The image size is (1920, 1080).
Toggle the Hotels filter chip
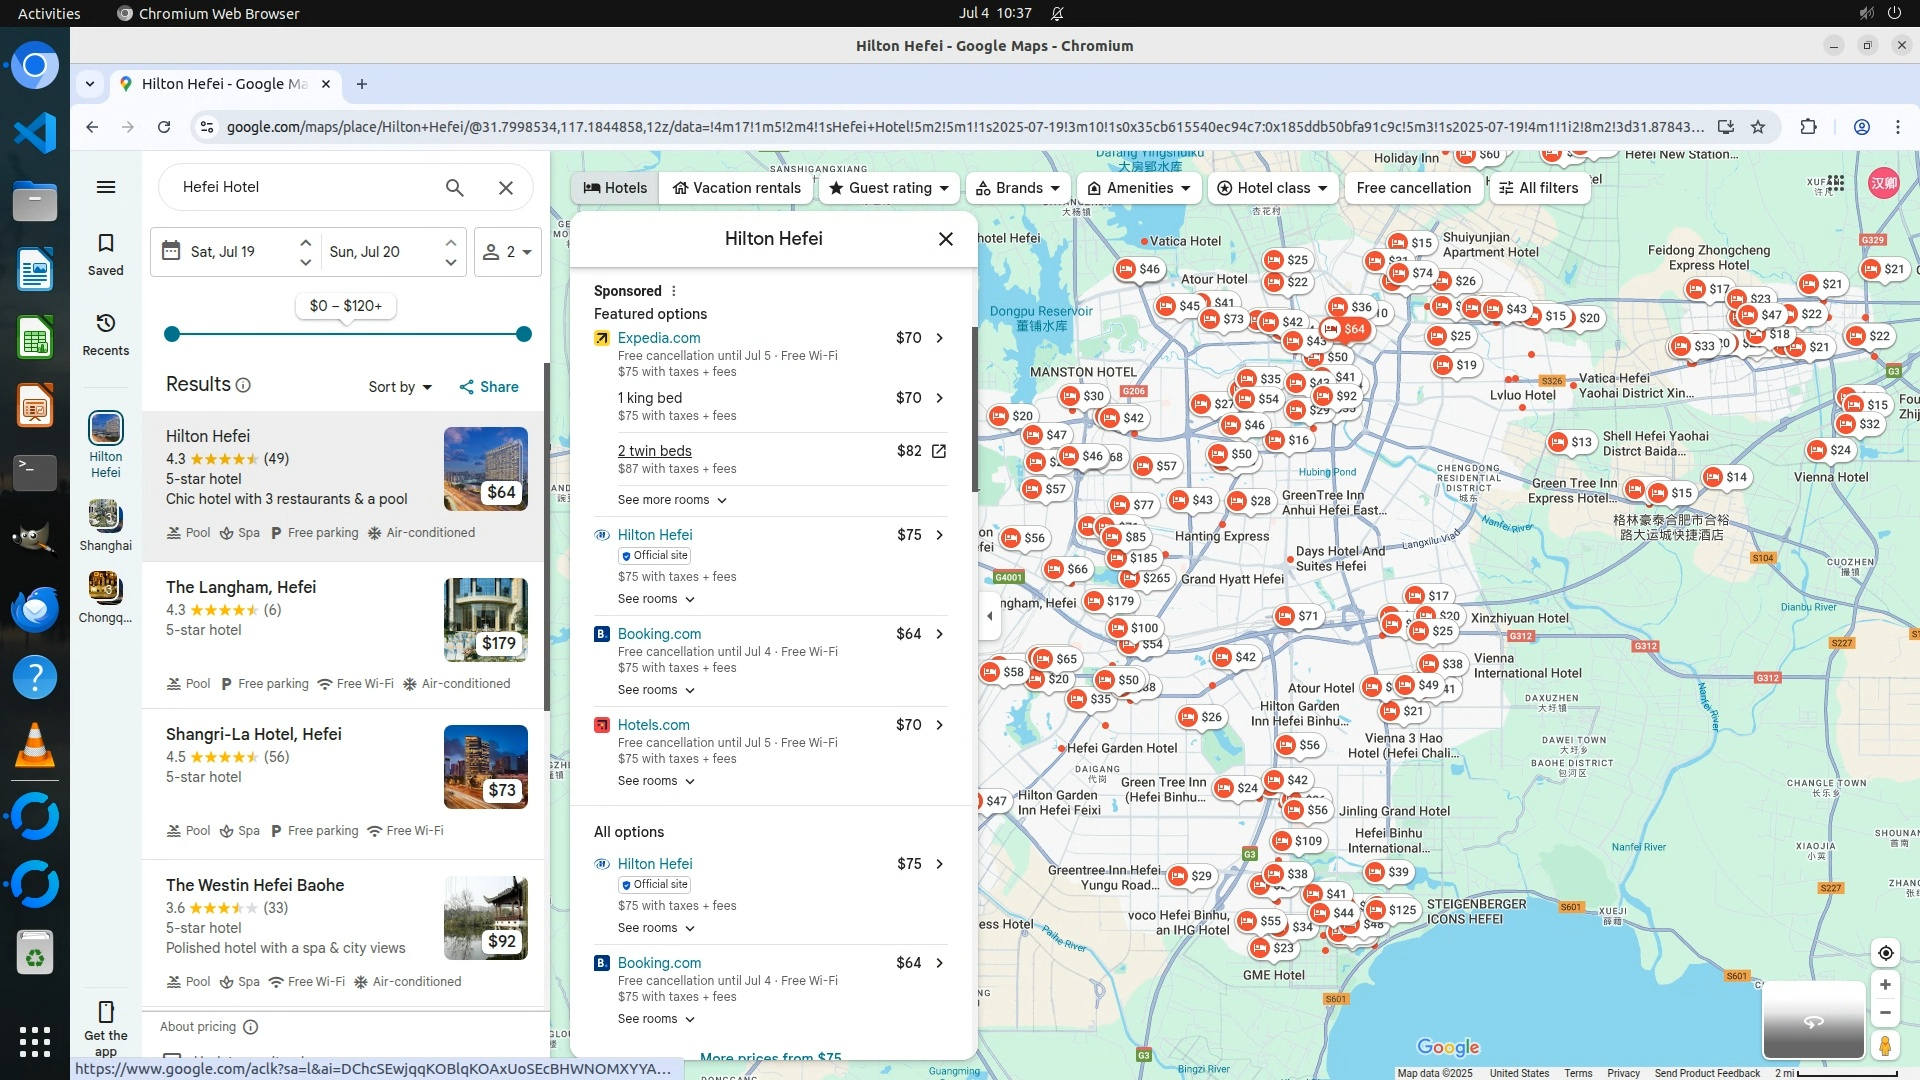click(615, 188)
